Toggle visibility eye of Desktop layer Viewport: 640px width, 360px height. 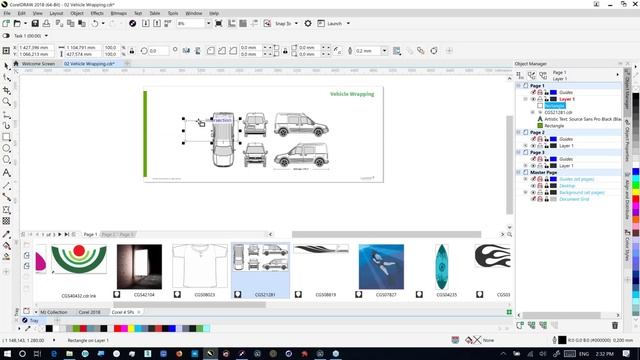(533, 186)
